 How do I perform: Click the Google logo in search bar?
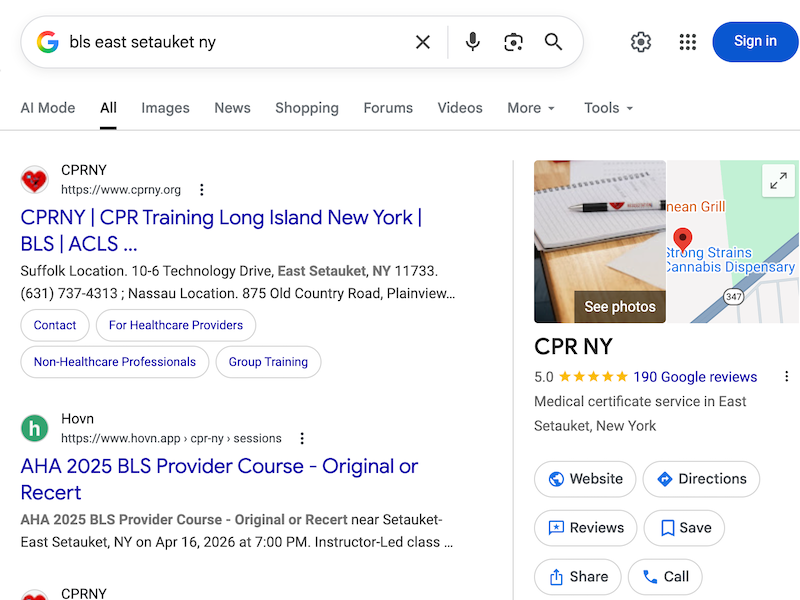coord(47,42)
